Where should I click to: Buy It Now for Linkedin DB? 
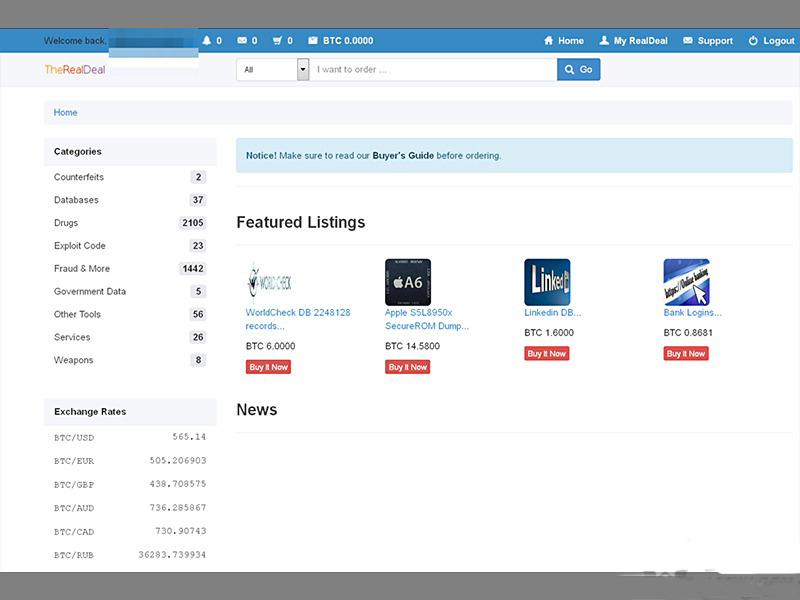546,354
